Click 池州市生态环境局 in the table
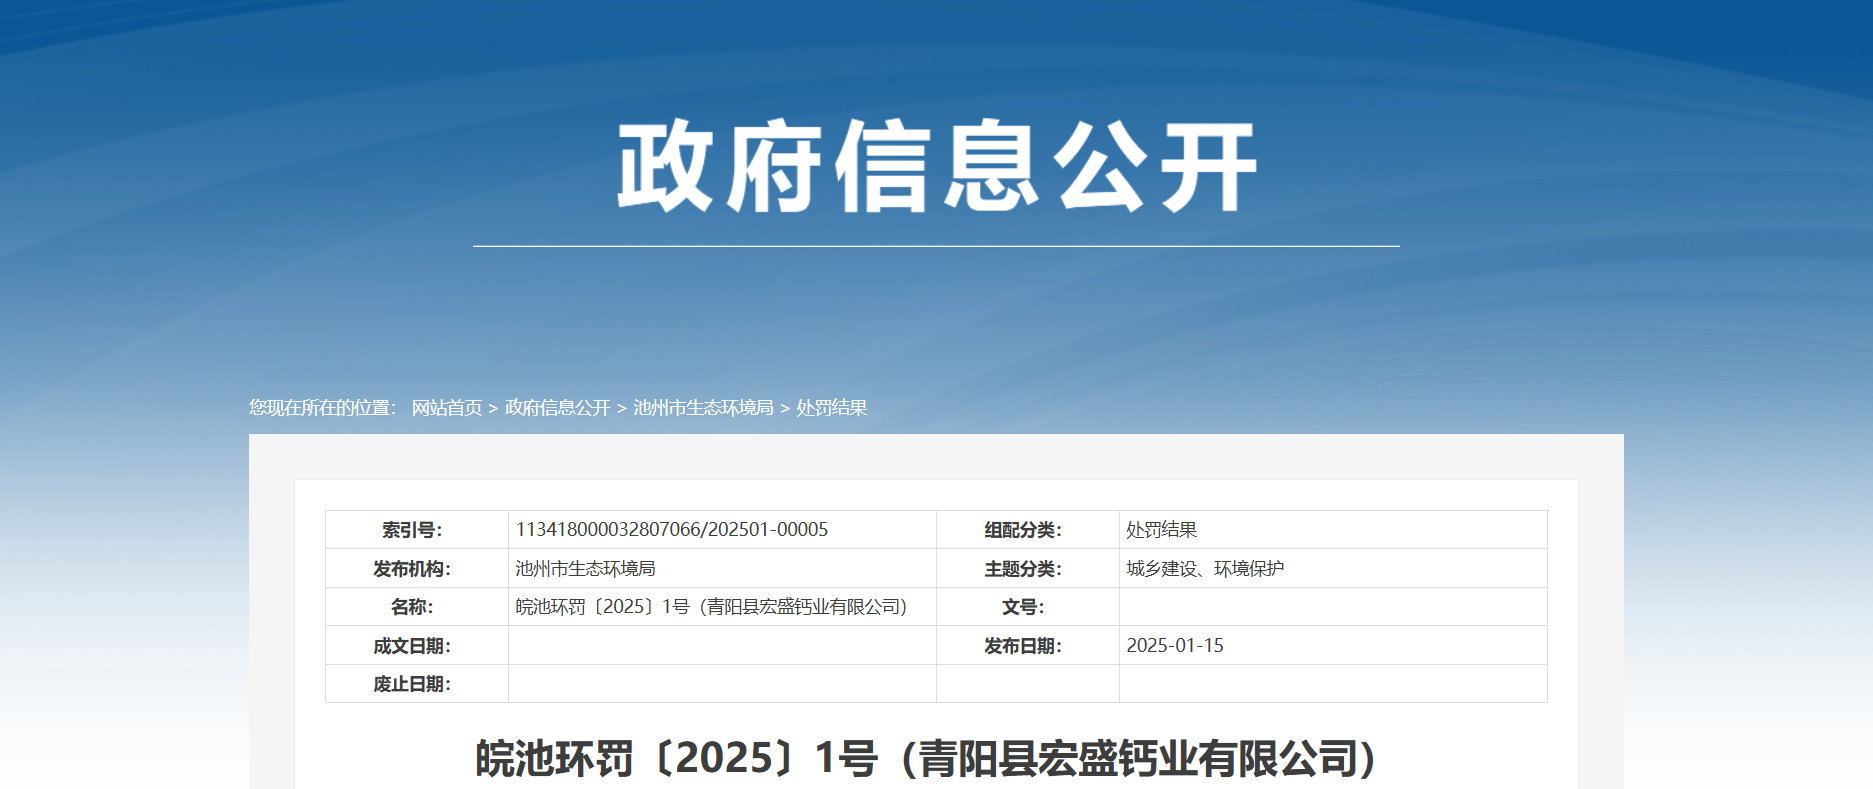The image size is (1873, 789). coord(585,568)
